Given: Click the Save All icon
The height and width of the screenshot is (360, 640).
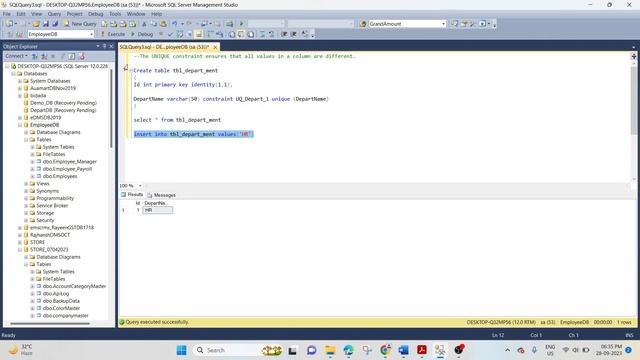Looking at the screenshot, I should coord(55,24).
